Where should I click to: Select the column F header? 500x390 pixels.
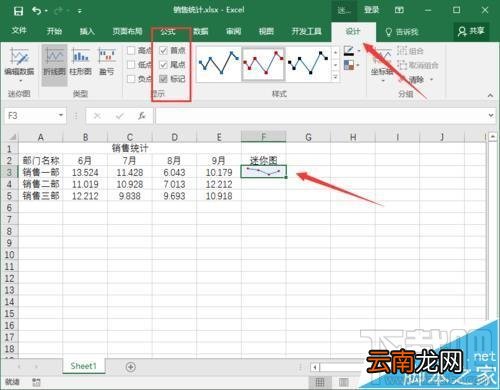pyautogui.click(x=263, y=137)
